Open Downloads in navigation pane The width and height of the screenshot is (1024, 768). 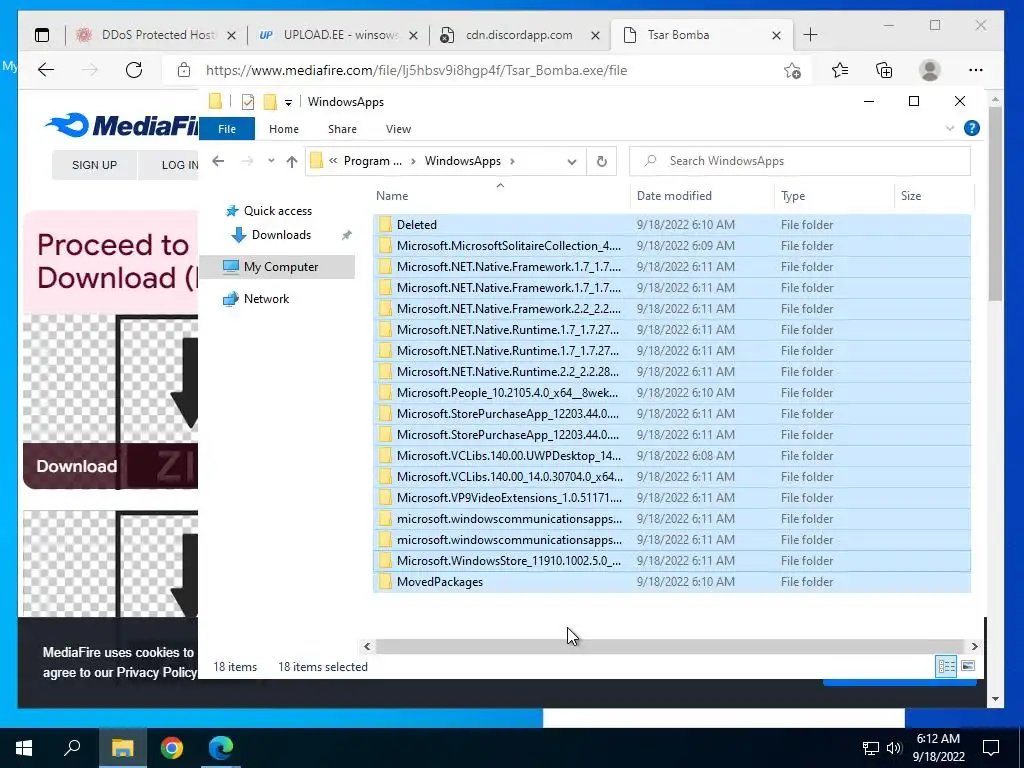click(281, 235)
